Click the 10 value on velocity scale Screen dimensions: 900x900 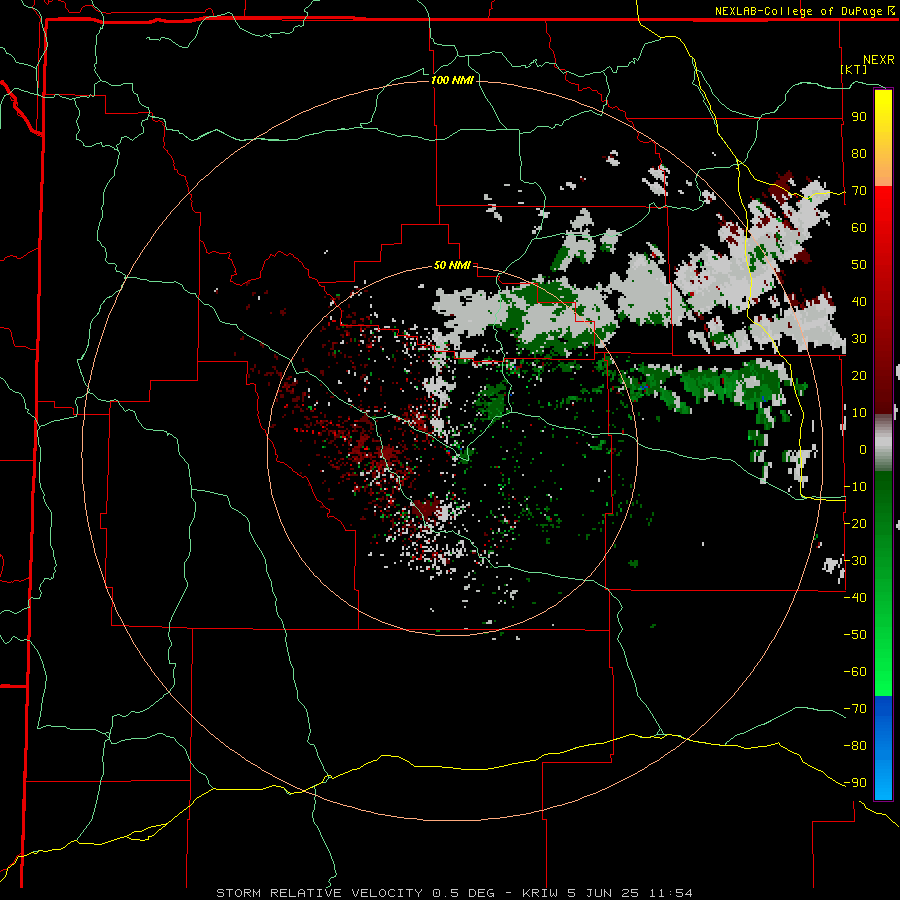point(859,413)
